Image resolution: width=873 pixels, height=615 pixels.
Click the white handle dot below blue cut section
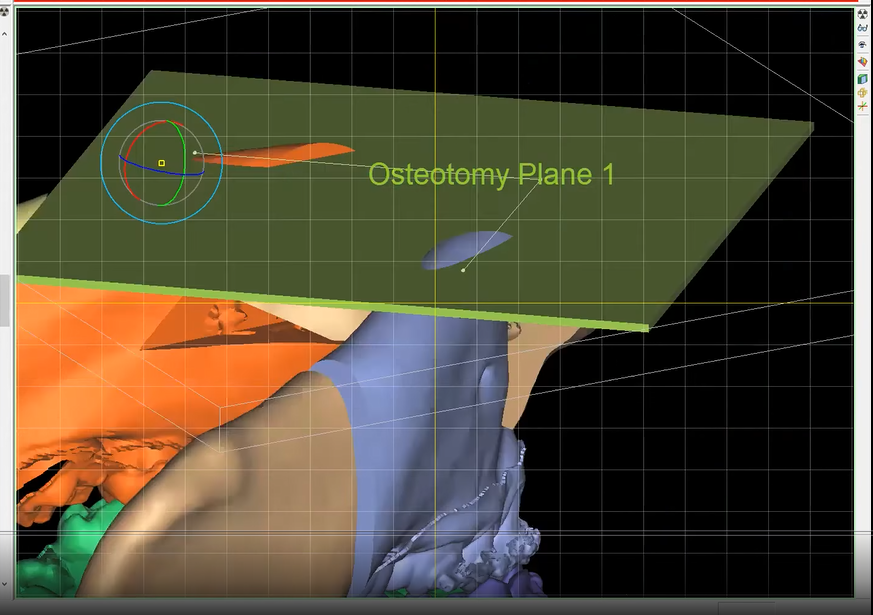[463, 270]
